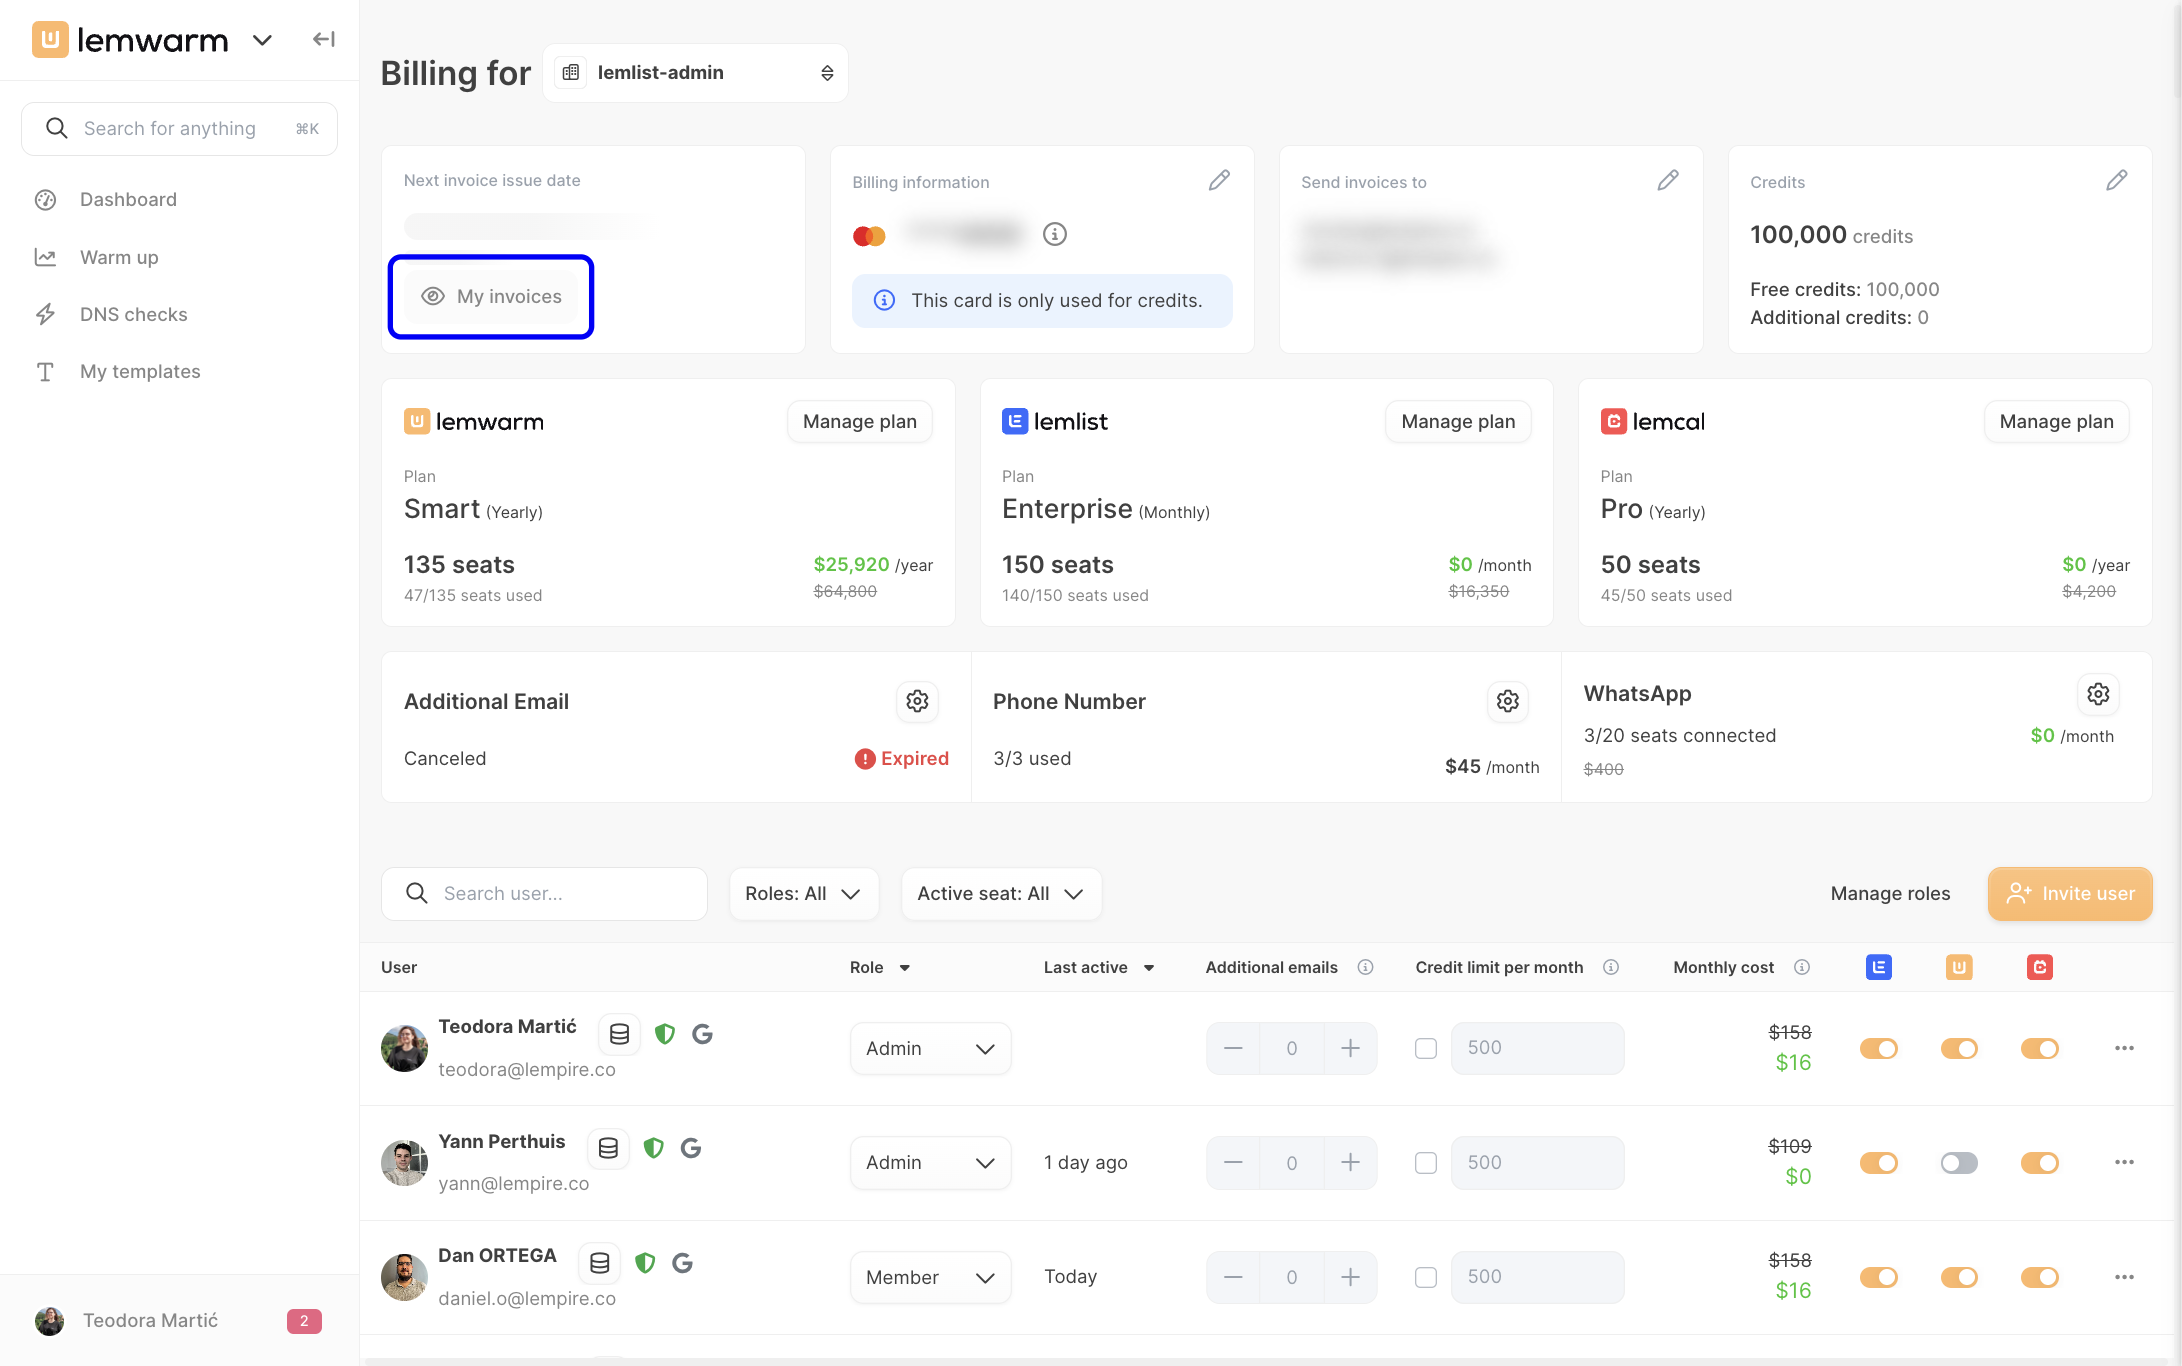This screenshot has height=1366, width=2182.
Task: Open the Roles: All filter dropdown
Action: [804, 894]
